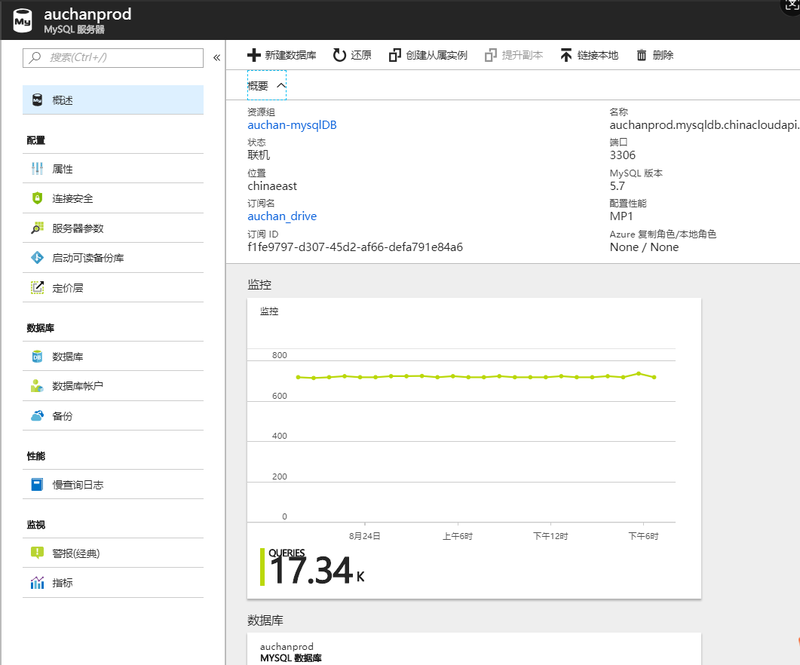This screenshot has width=800, height=665.
Task: Click the 备份 cloud backup icon
Action: (x=37, y=415)
